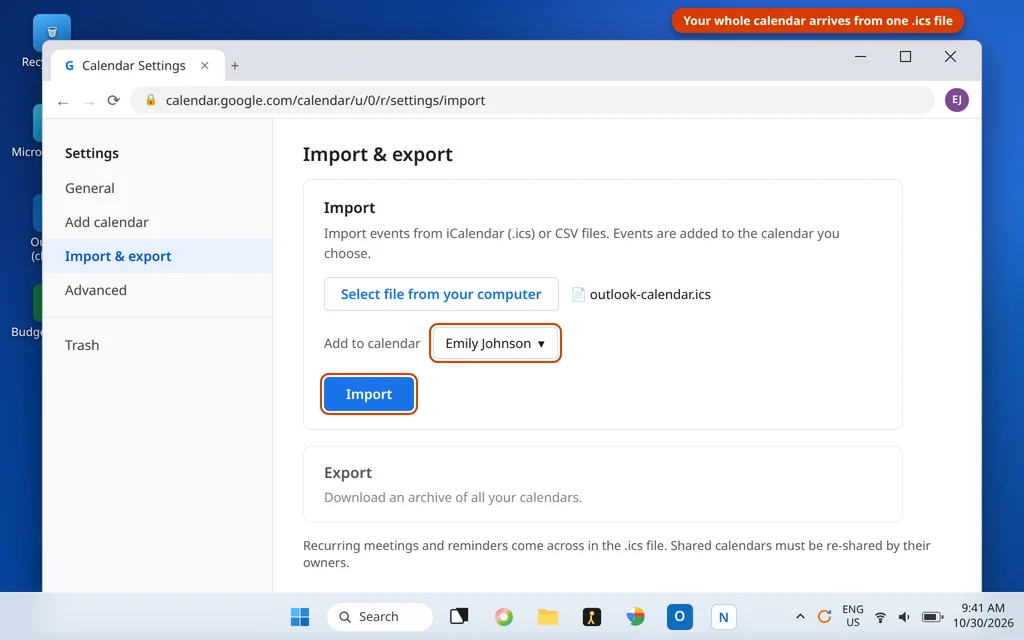
Task: Click the Export section heading
Action: pyautogui.click(x=347, y=473)
